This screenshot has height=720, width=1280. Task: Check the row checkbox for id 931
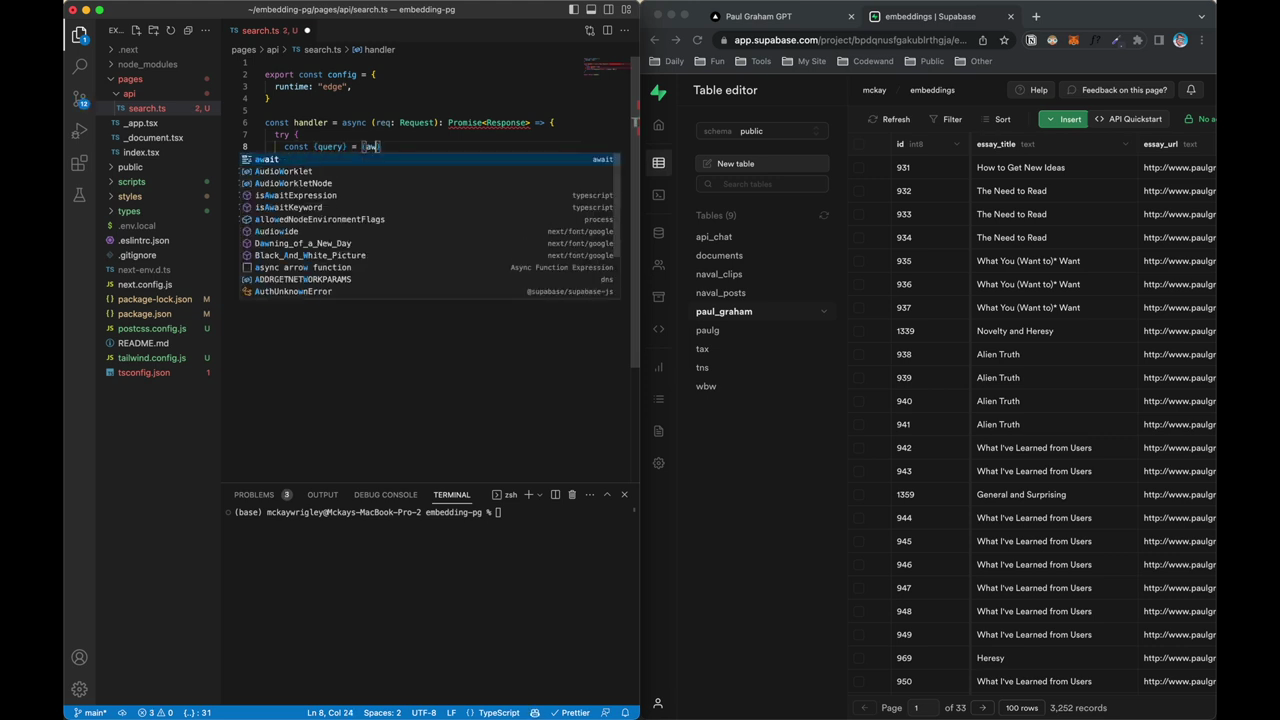[859, 168]
